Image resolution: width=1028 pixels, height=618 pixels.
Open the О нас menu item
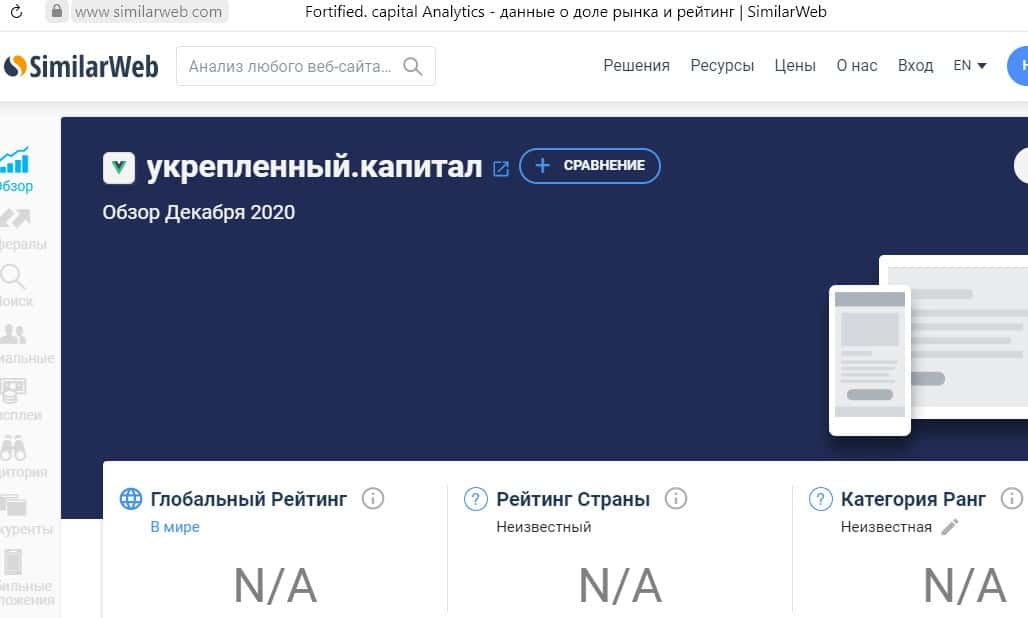pyautogui.click(x=856, y=66)
